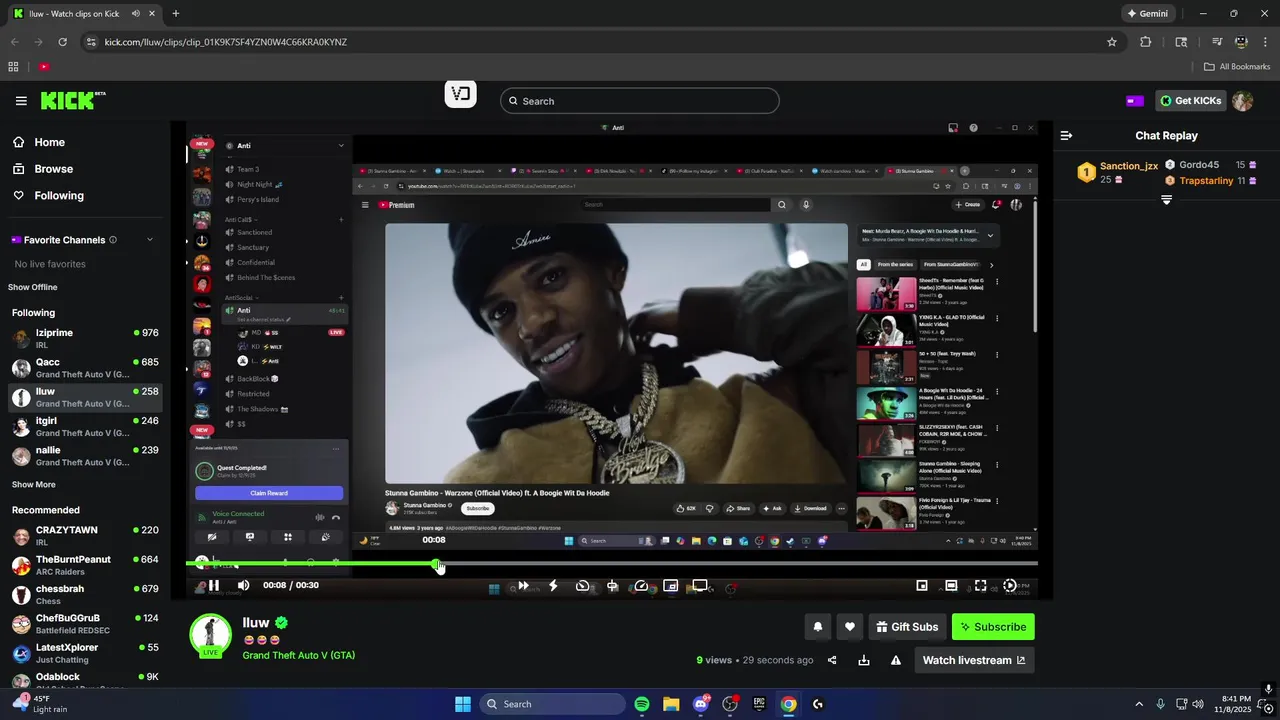The image size is (1280, 720).
Task: Click the purple icon beside Get KICKs
Action: (x=1135, y=101)
